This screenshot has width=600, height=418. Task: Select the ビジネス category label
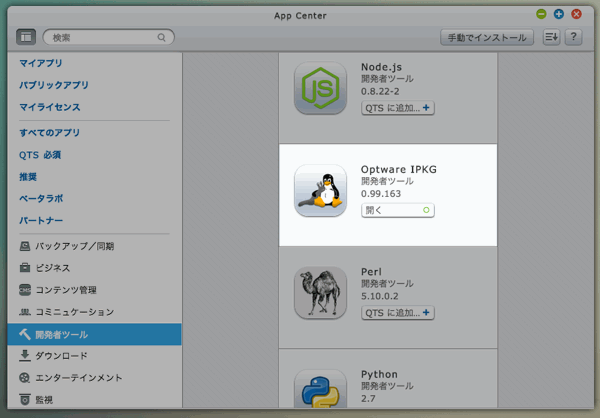click(x=53, y=268)
